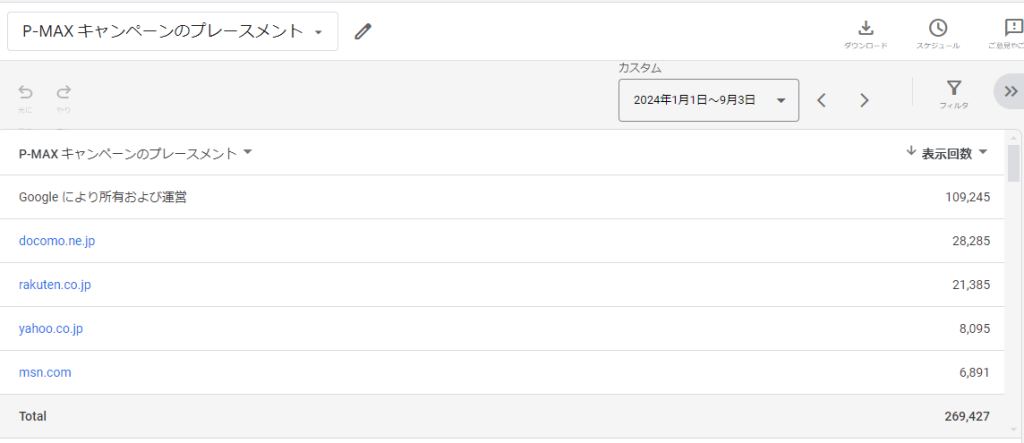Open the スケジュール clock icon
The width and height of the screenshot is (1024, 443).
pyautogui.click(x=938, y=28)
